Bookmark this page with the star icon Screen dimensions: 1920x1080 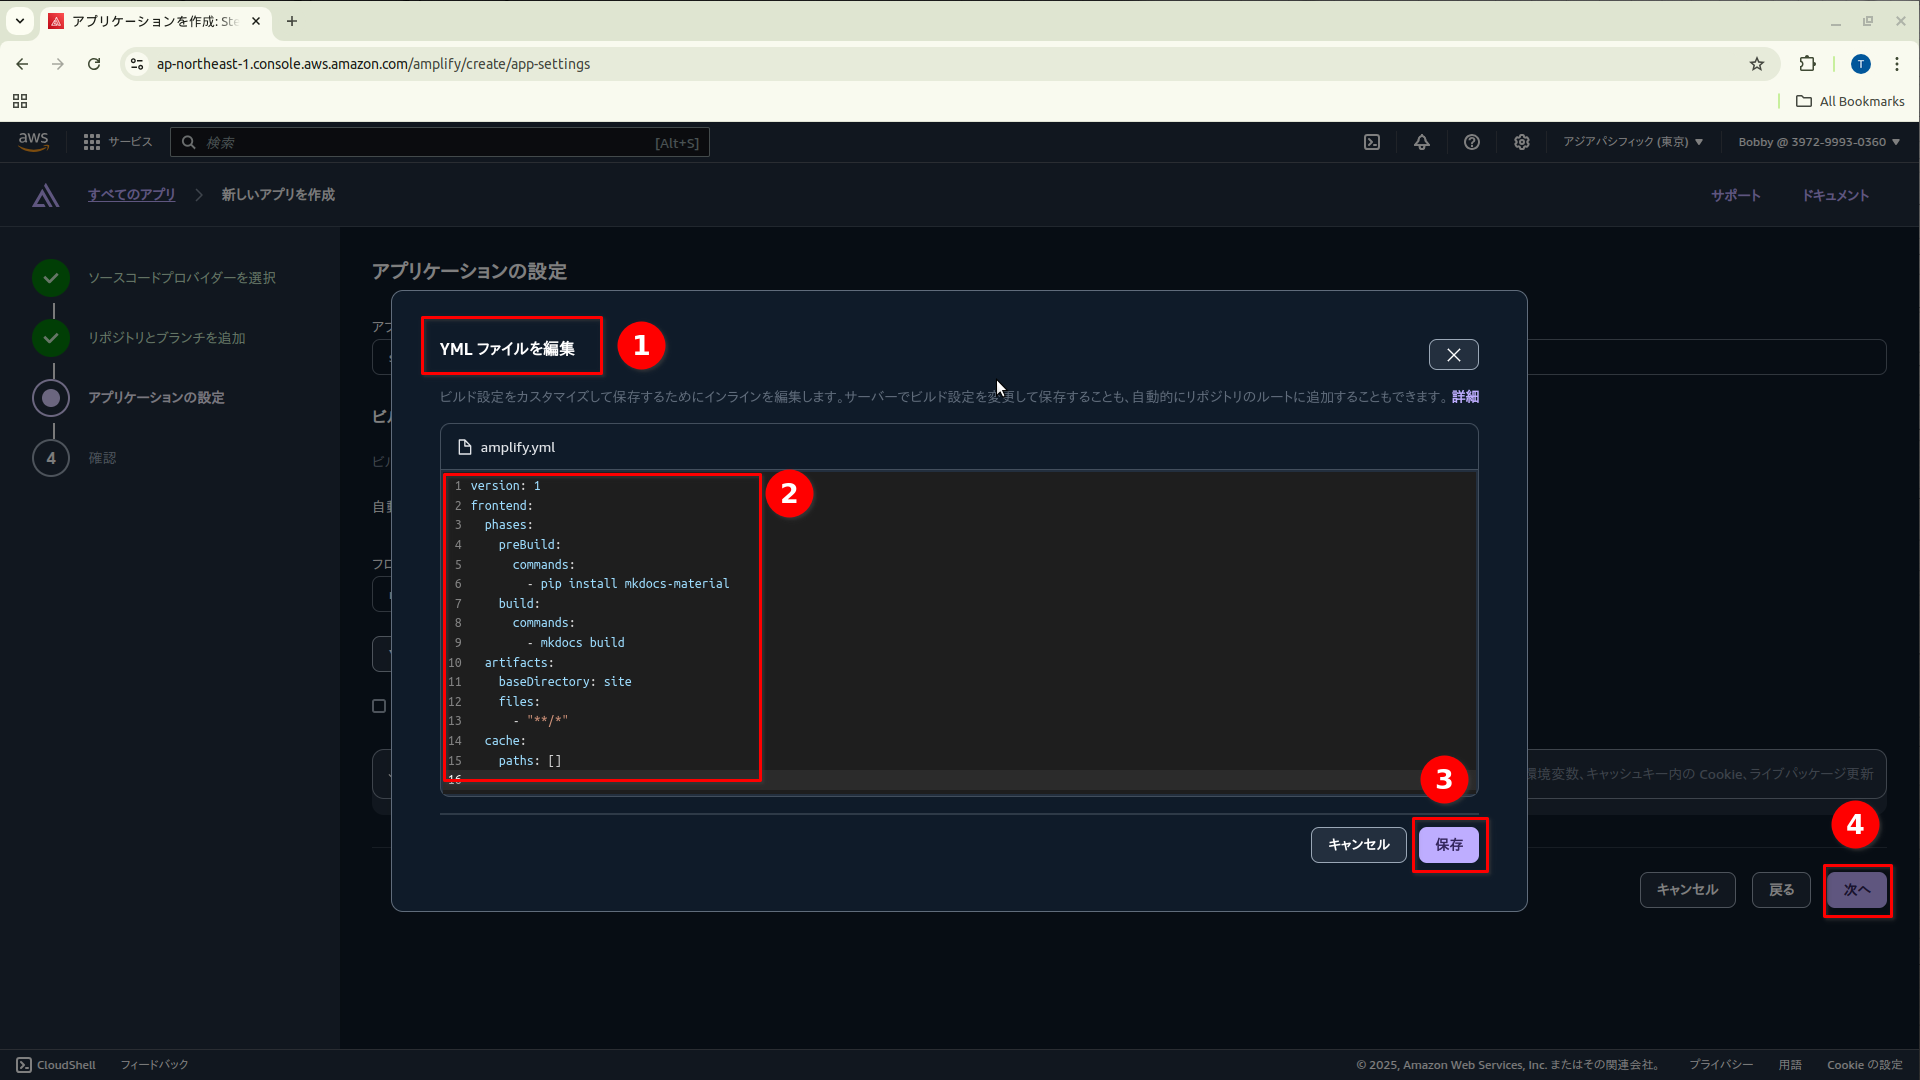(1757, 63)
